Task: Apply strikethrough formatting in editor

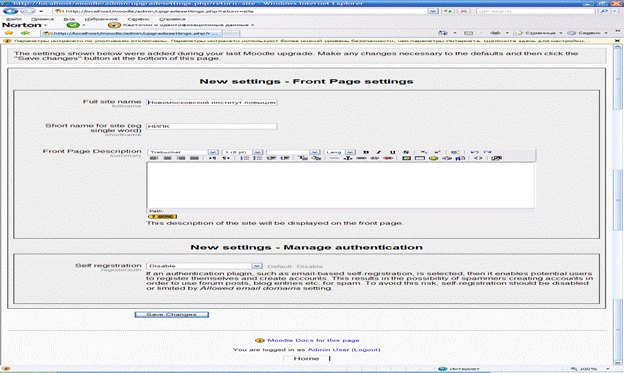Action: [x=406, y=152]
